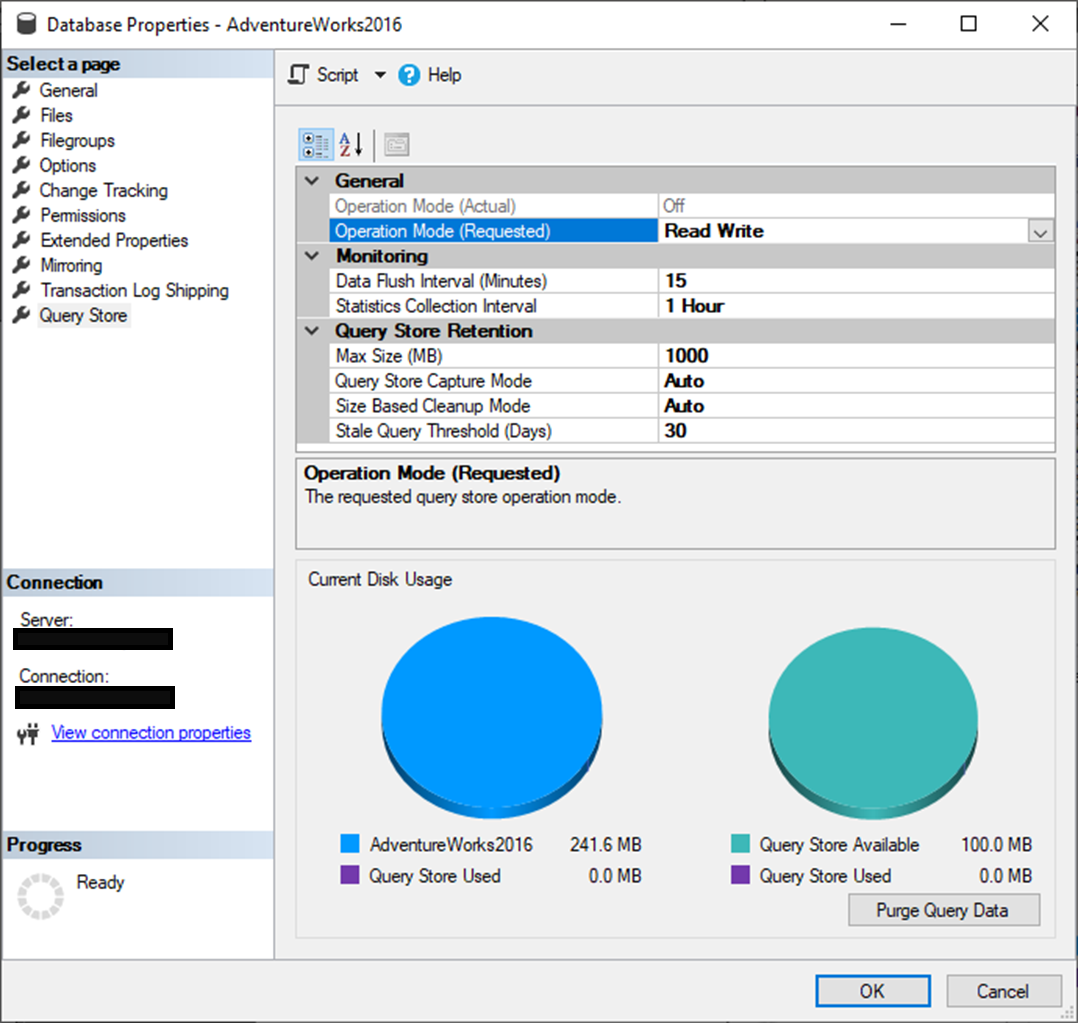The height and width of the screenshot is (1023, 1078).
Task: Click the wrench icon beside Change Tracking
Action: tap(22, 189)
